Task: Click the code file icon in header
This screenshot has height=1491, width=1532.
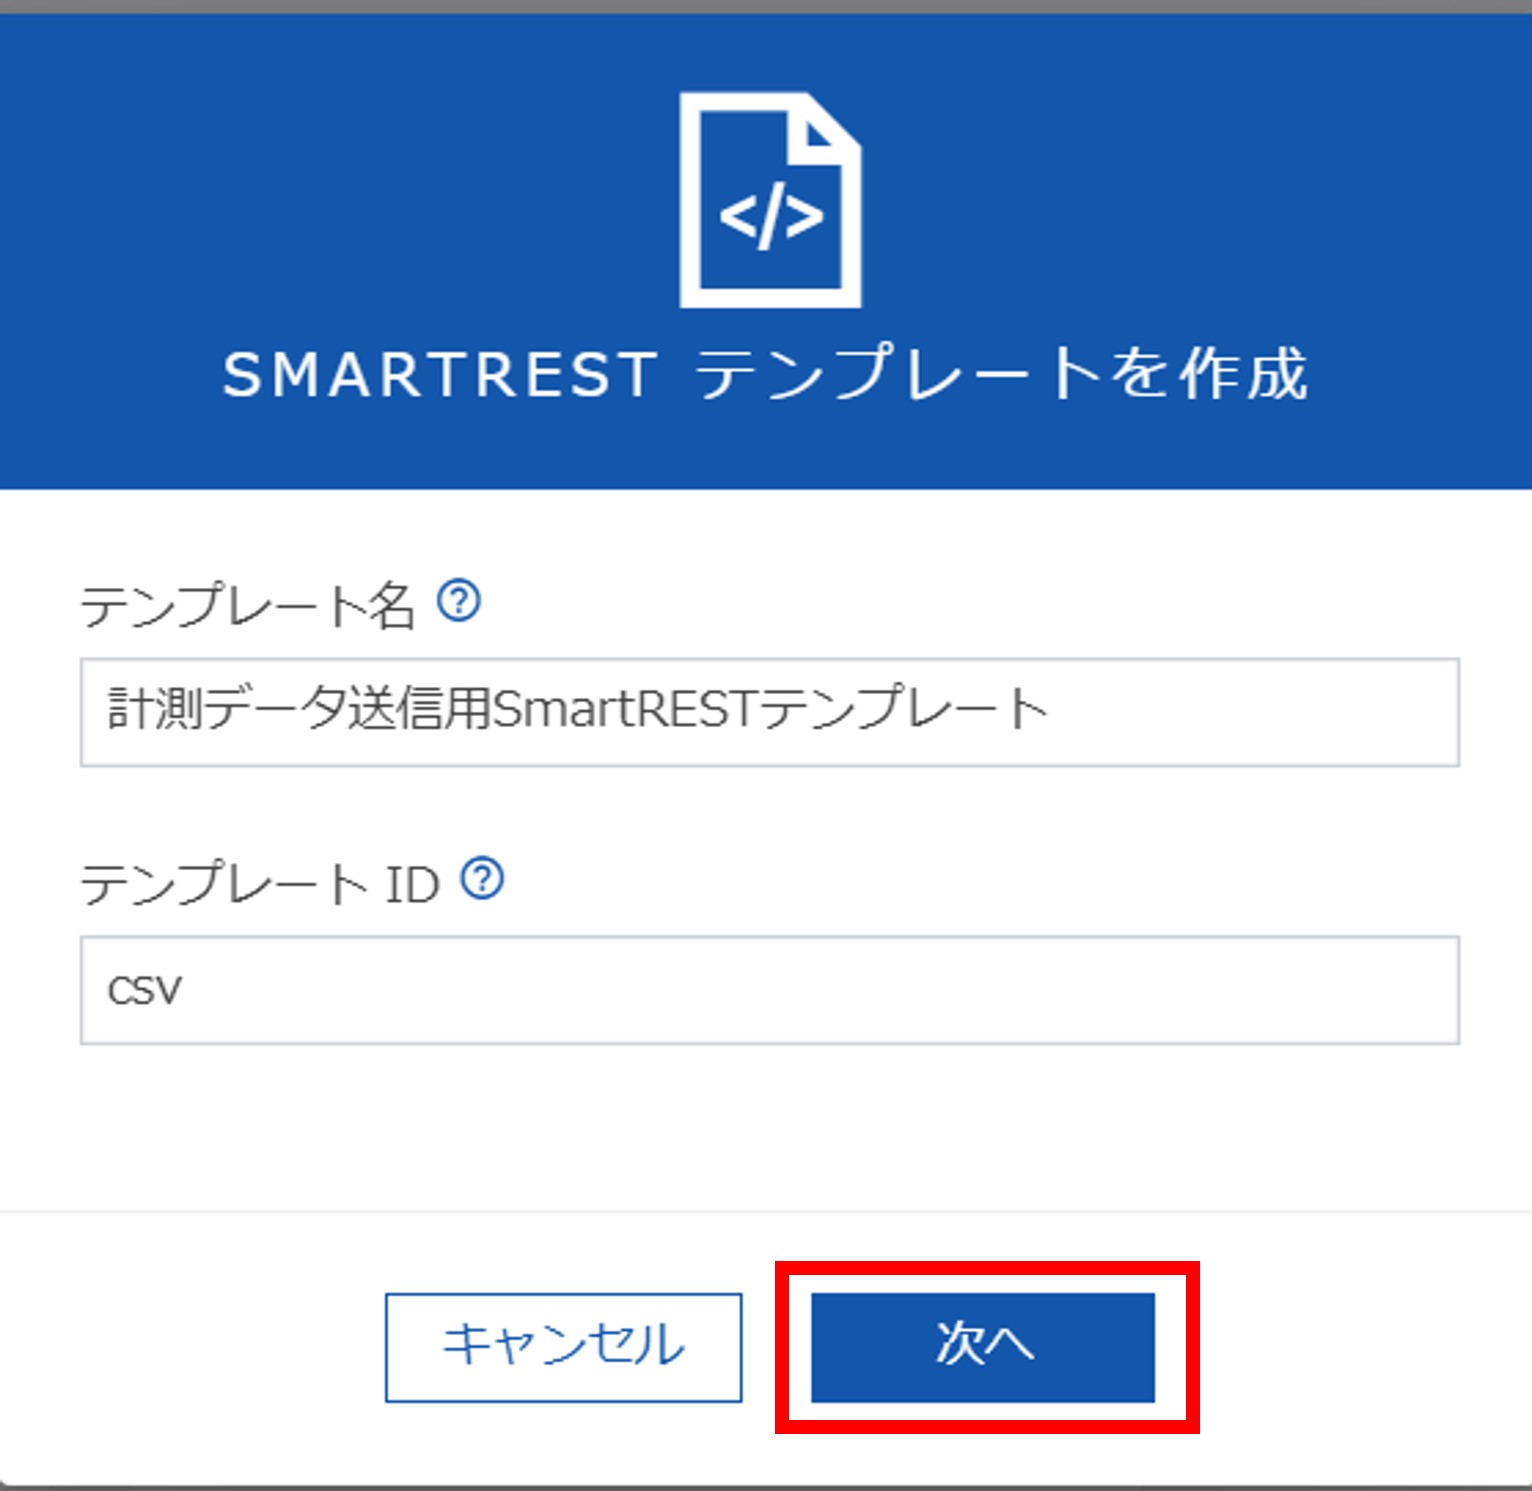Action: click(770, 200)
